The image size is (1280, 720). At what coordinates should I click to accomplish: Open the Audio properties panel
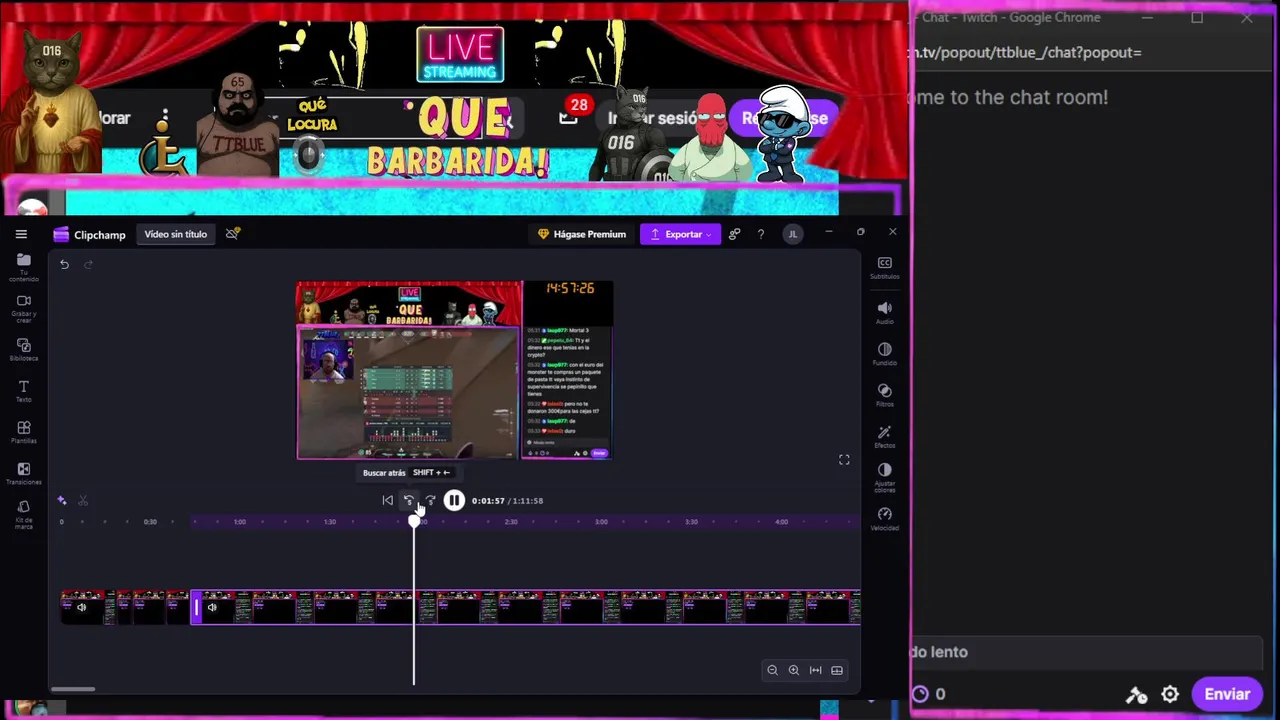[884, 313]
